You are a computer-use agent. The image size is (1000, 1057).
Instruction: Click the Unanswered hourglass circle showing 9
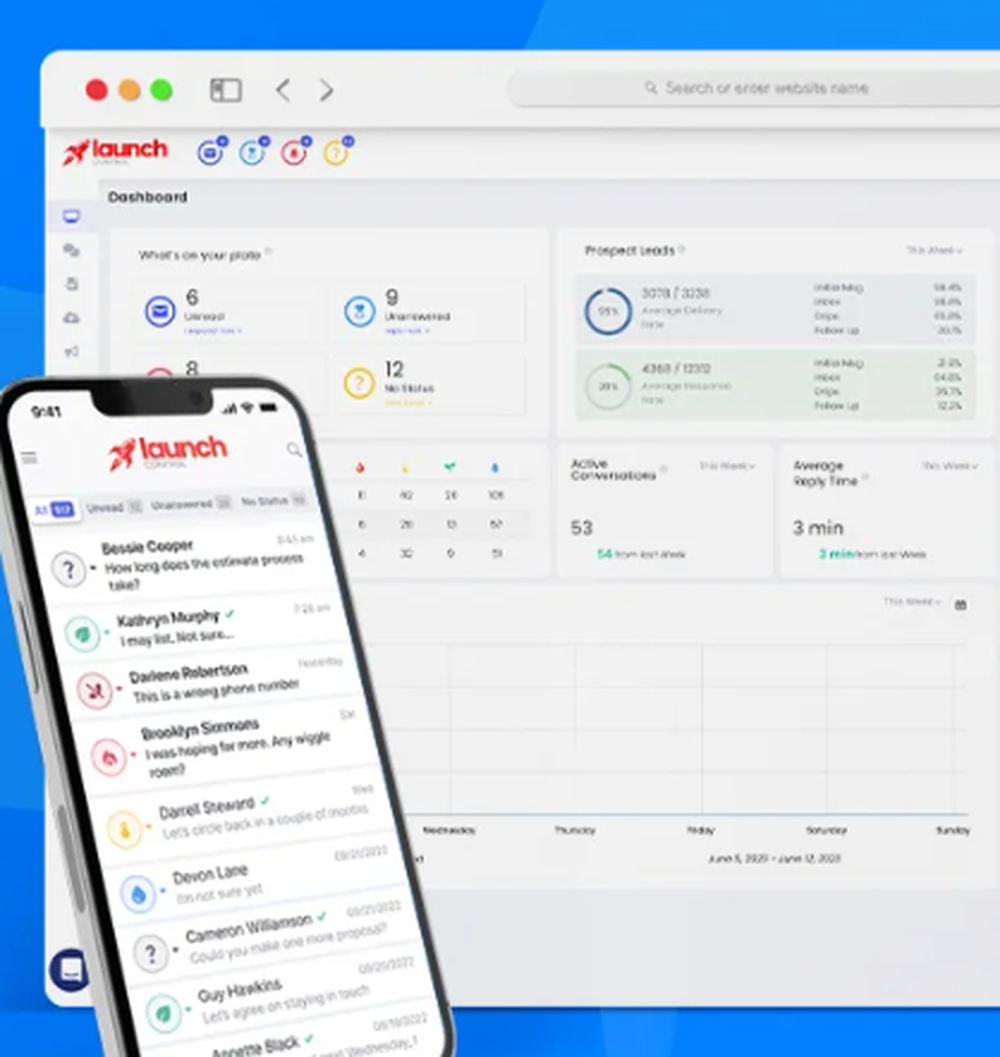tap(359, 311)
